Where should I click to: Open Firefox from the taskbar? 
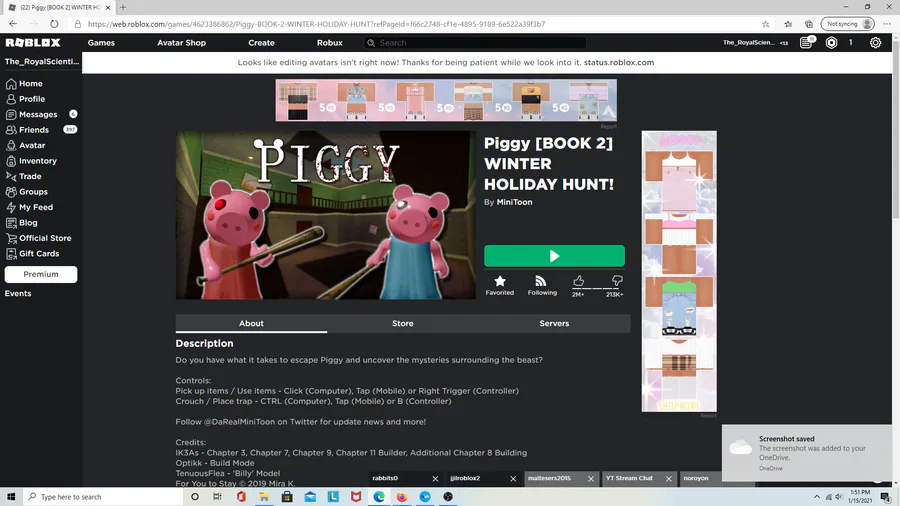tap(402, 497)
